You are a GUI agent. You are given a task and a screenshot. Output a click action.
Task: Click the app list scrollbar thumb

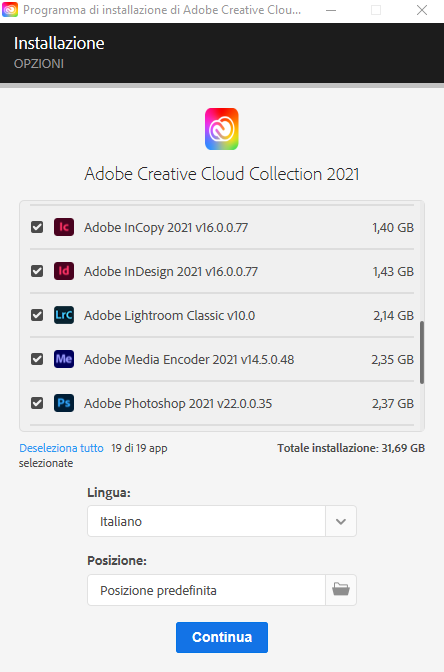(422, 352)
